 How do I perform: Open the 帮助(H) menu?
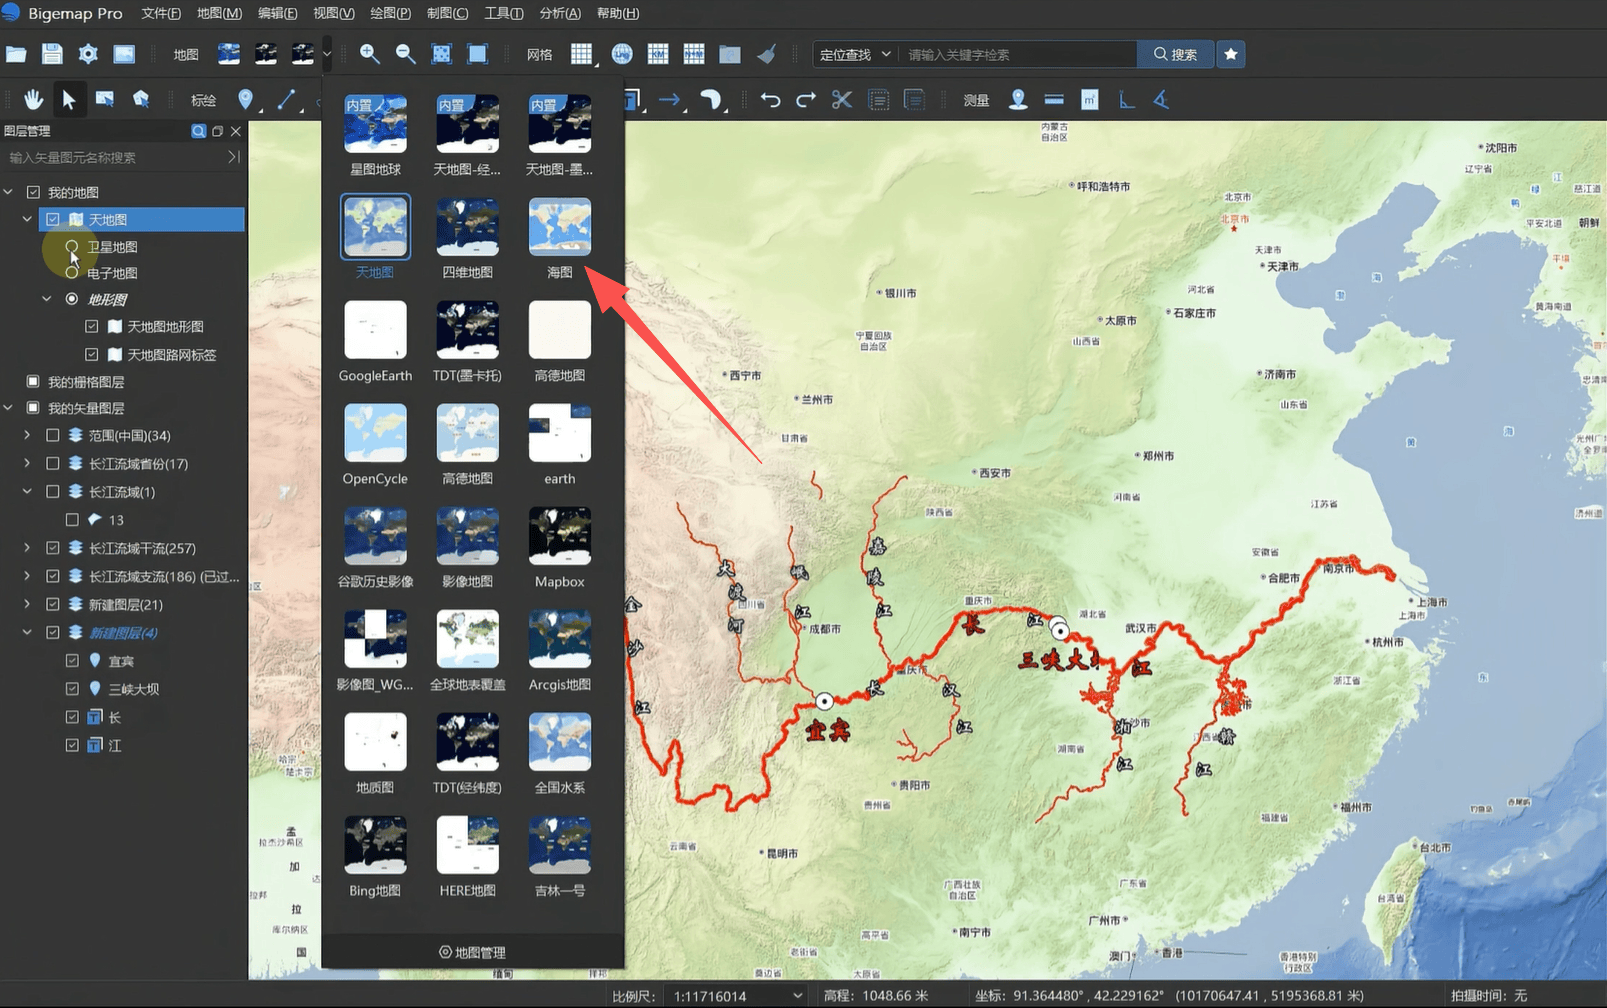click(x=617, y=13)
